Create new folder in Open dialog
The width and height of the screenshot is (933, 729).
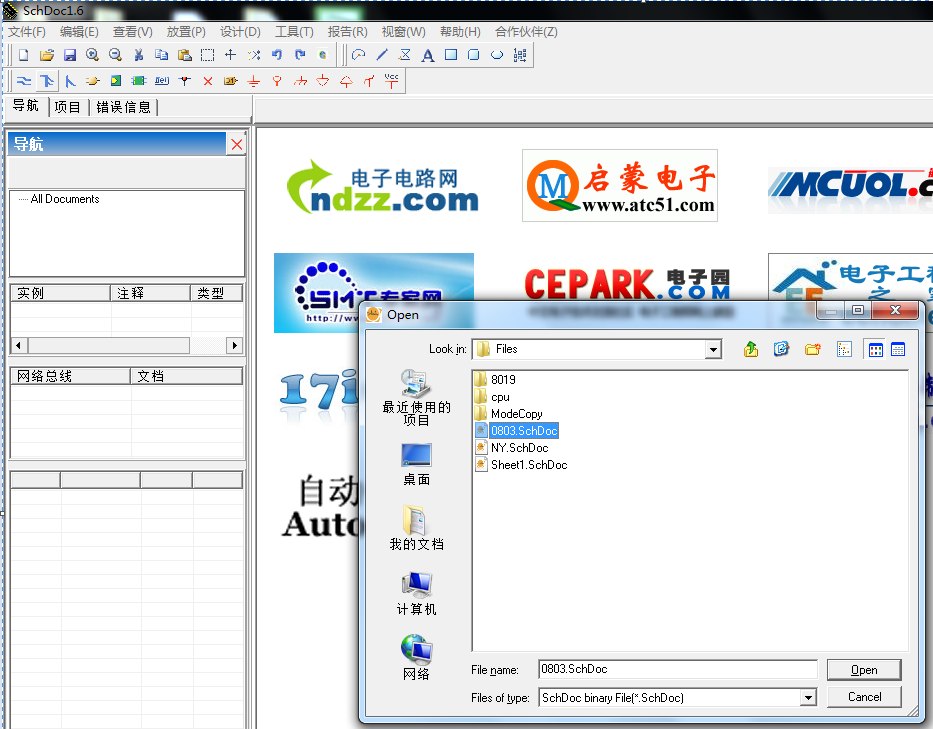[812, 349]
